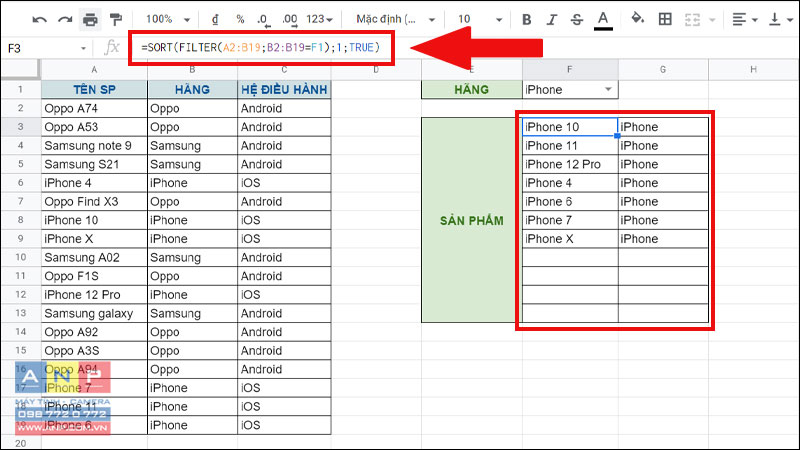Viewport: 800px width, 450px height.
Task: Select cell Samsung note 9
Action: [x=94, y=145]
